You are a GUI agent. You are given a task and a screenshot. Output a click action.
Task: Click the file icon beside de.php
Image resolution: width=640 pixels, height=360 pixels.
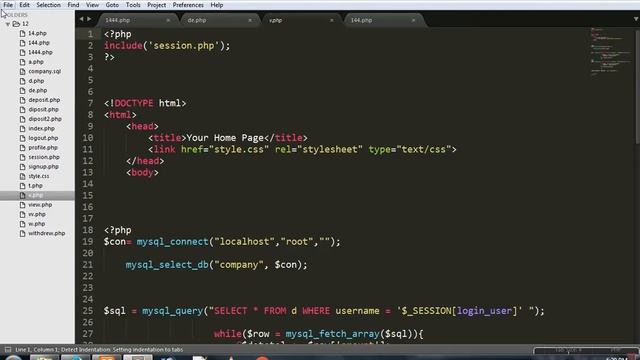click(22, 90)
